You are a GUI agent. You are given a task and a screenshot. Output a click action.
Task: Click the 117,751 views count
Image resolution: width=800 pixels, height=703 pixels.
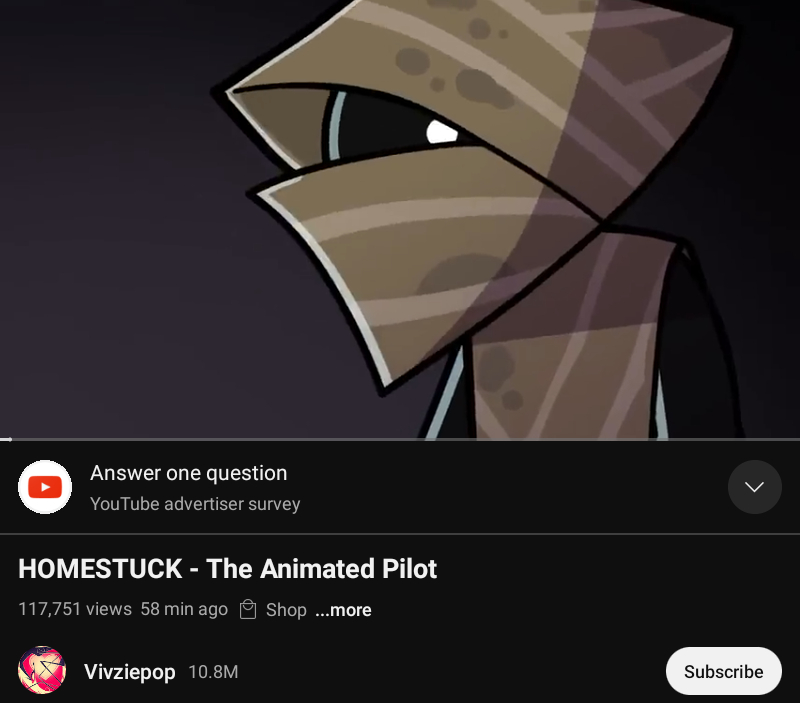coord(75,609)
